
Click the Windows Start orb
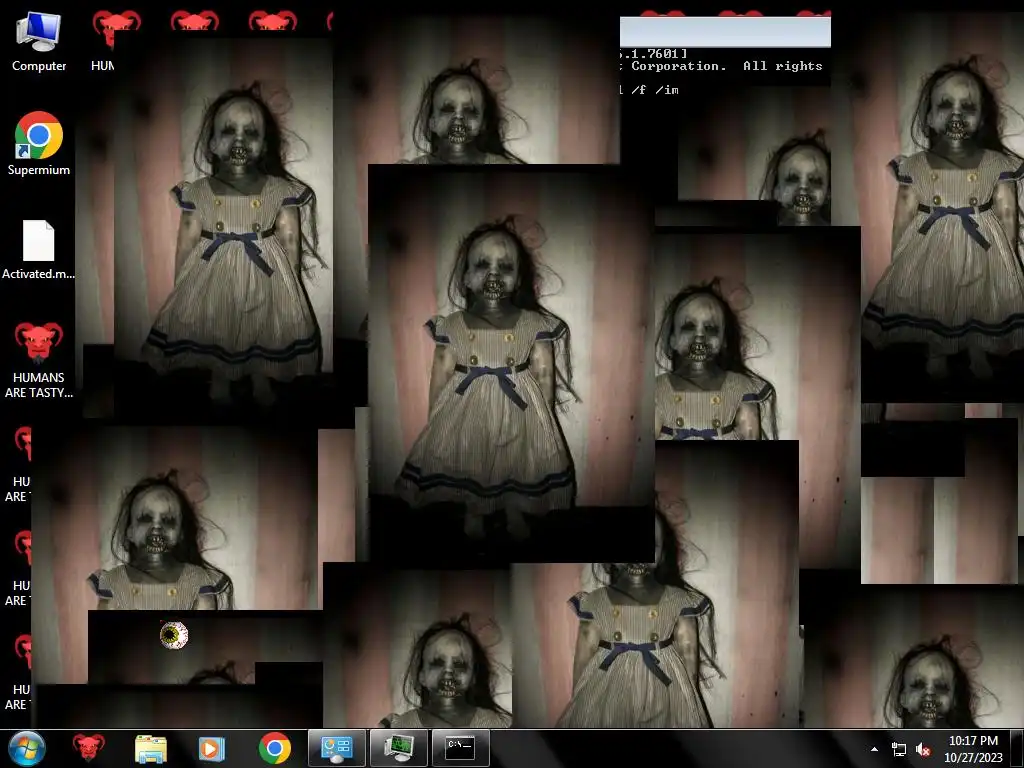click(27, 748)
